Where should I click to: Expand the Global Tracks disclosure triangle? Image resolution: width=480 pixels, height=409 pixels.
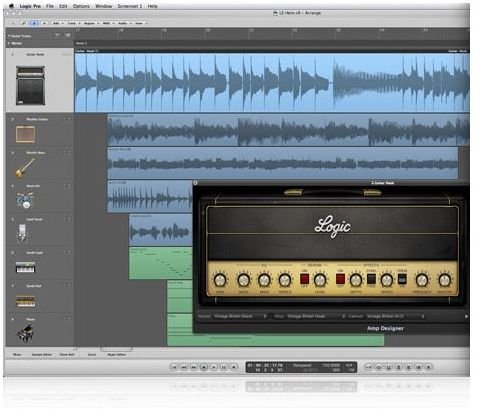(9, 36)
